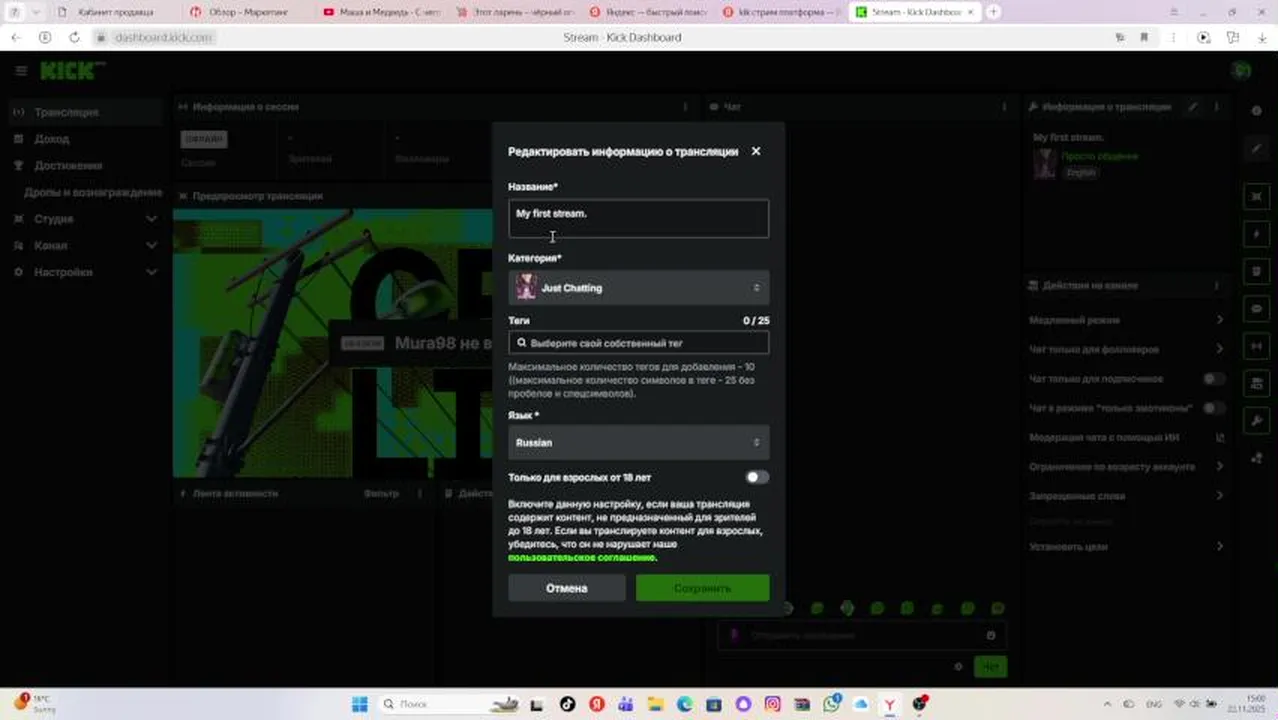Open Трансляция in the sidebar
Image resolution: width=1278 pixels, height=720 pixels.
[x=83, y=112]
